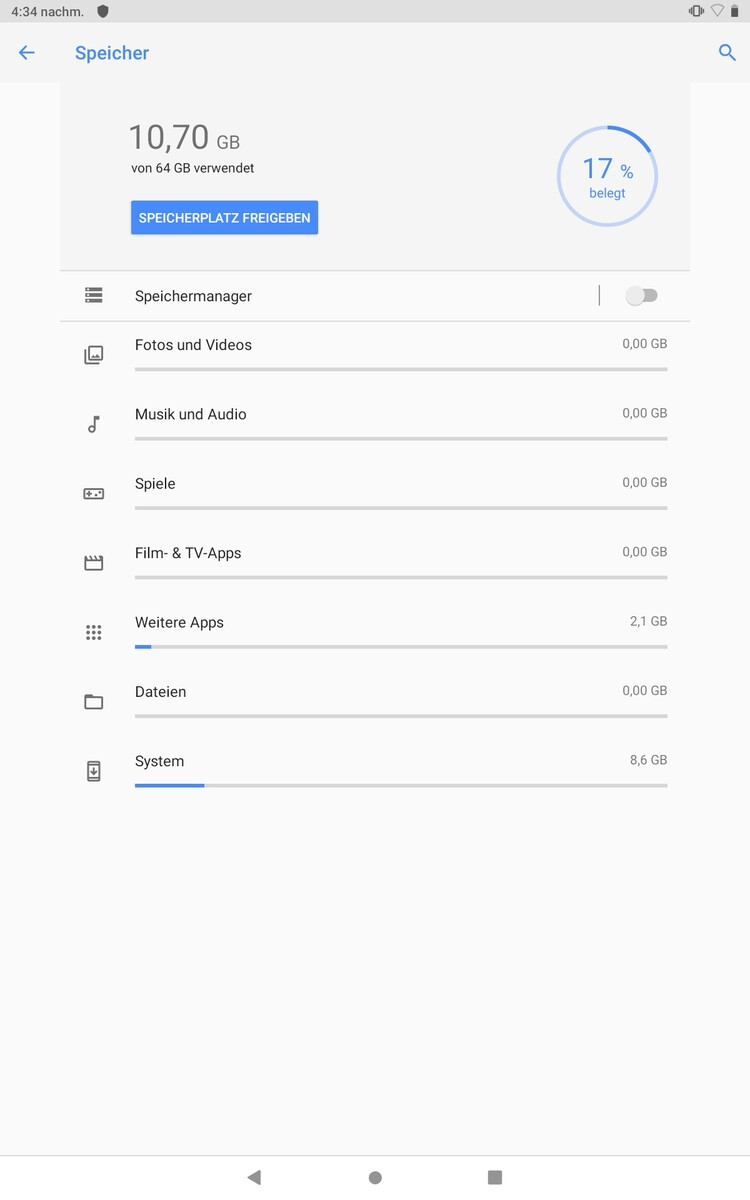Tap the Speichermanager storage icon
Screen dimensions: 750x1200
click(x=94, y=296)
